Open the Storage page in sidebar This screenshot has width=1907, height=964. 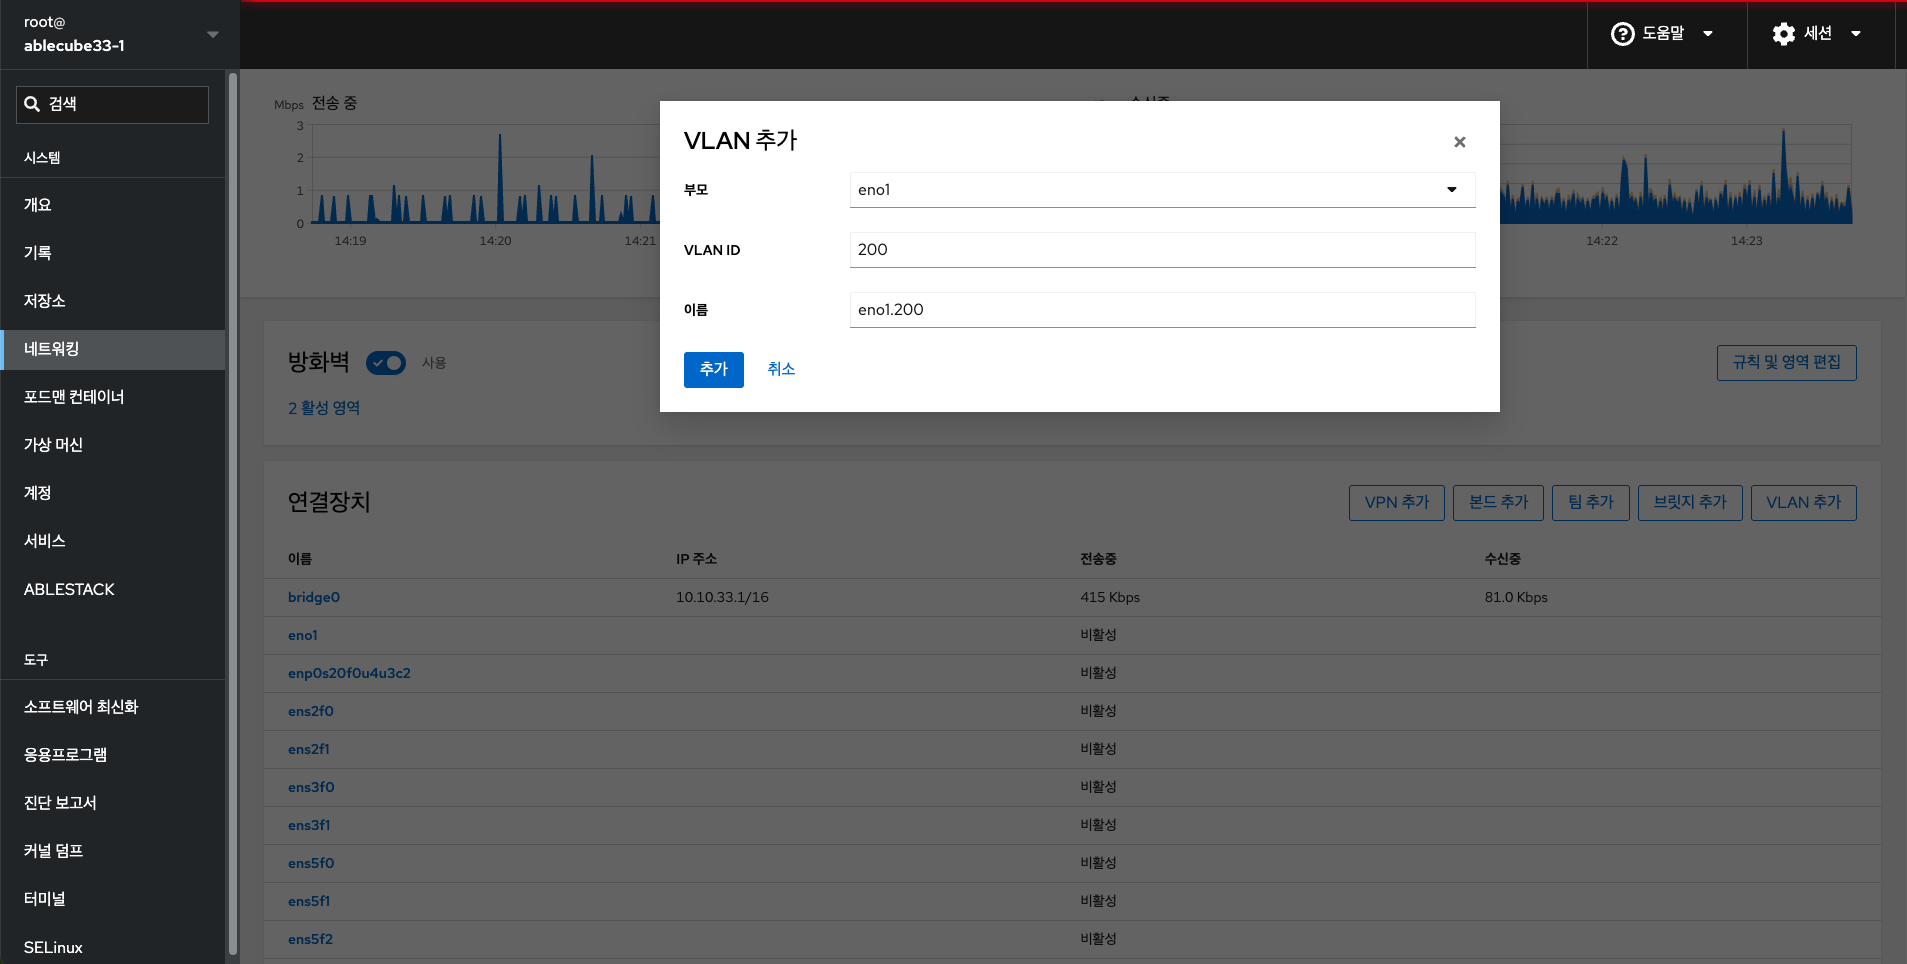(x=45, y=301)
